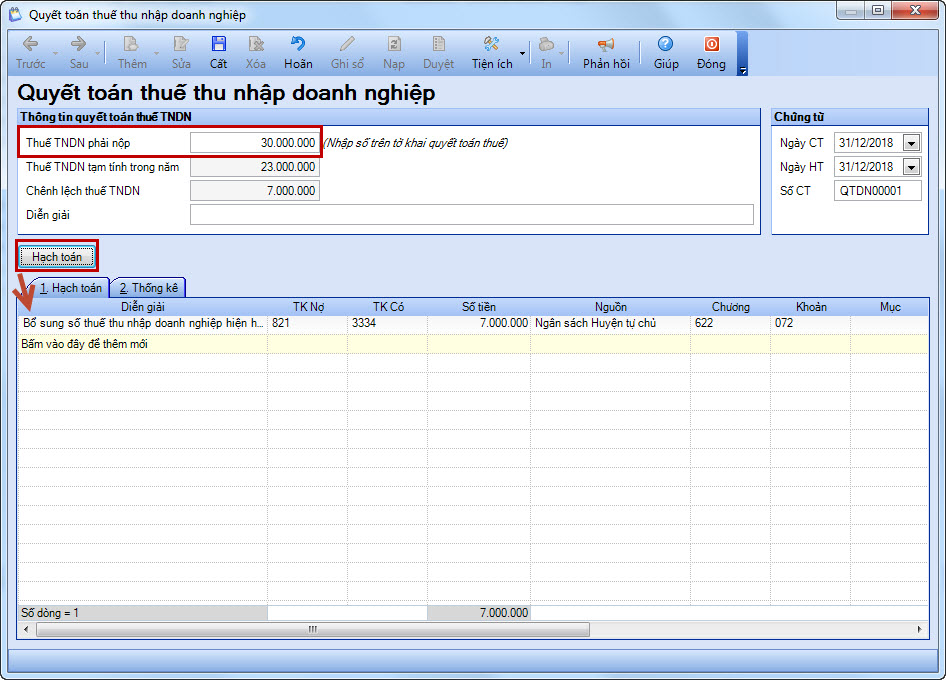Click the TK Có column header
The image size is (946, 680).
click(x=387, y=307)
